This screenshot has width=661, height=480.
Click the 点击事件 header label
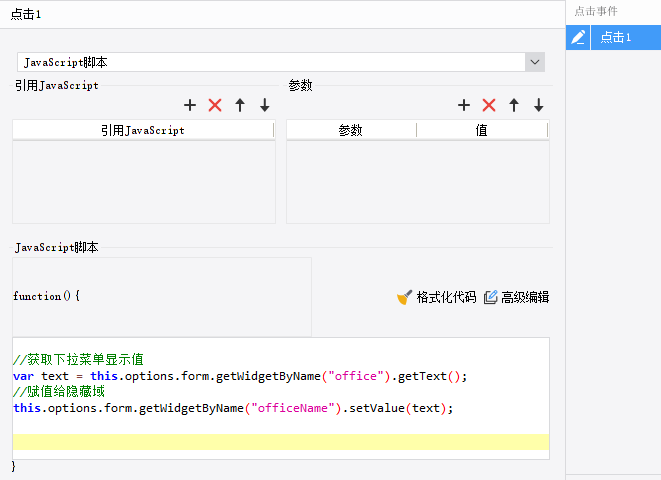(x=596, y=11)
